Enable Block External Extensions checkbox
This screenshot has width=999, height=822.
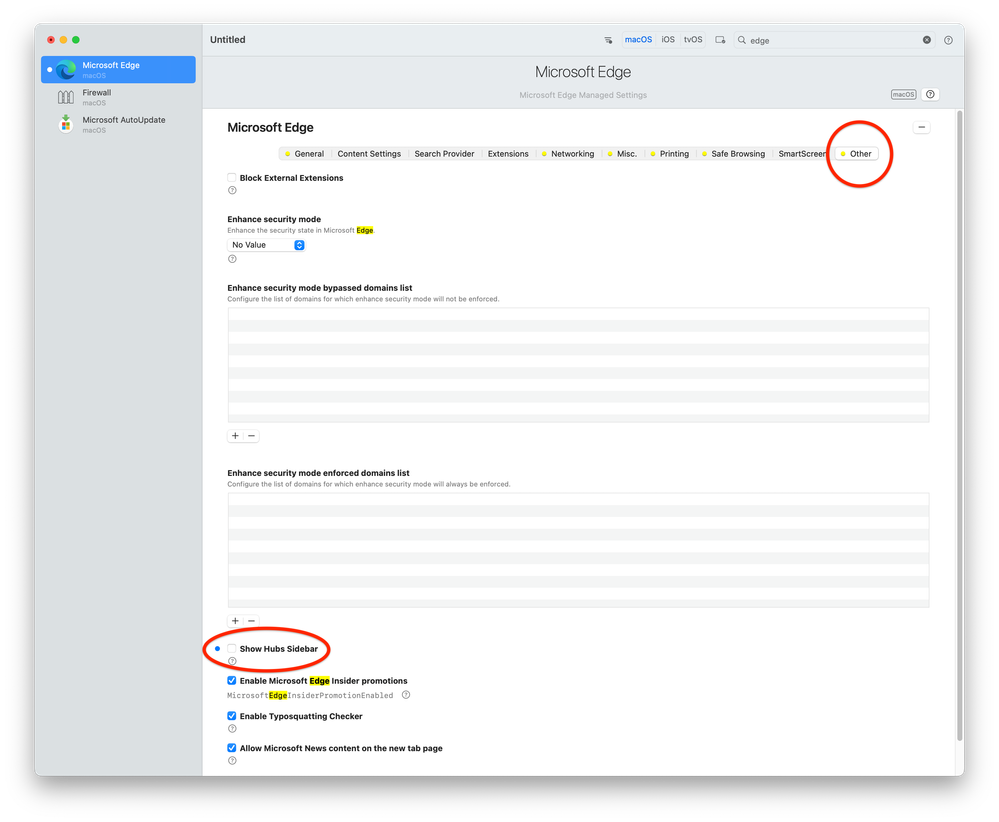[x=232, y=178]
